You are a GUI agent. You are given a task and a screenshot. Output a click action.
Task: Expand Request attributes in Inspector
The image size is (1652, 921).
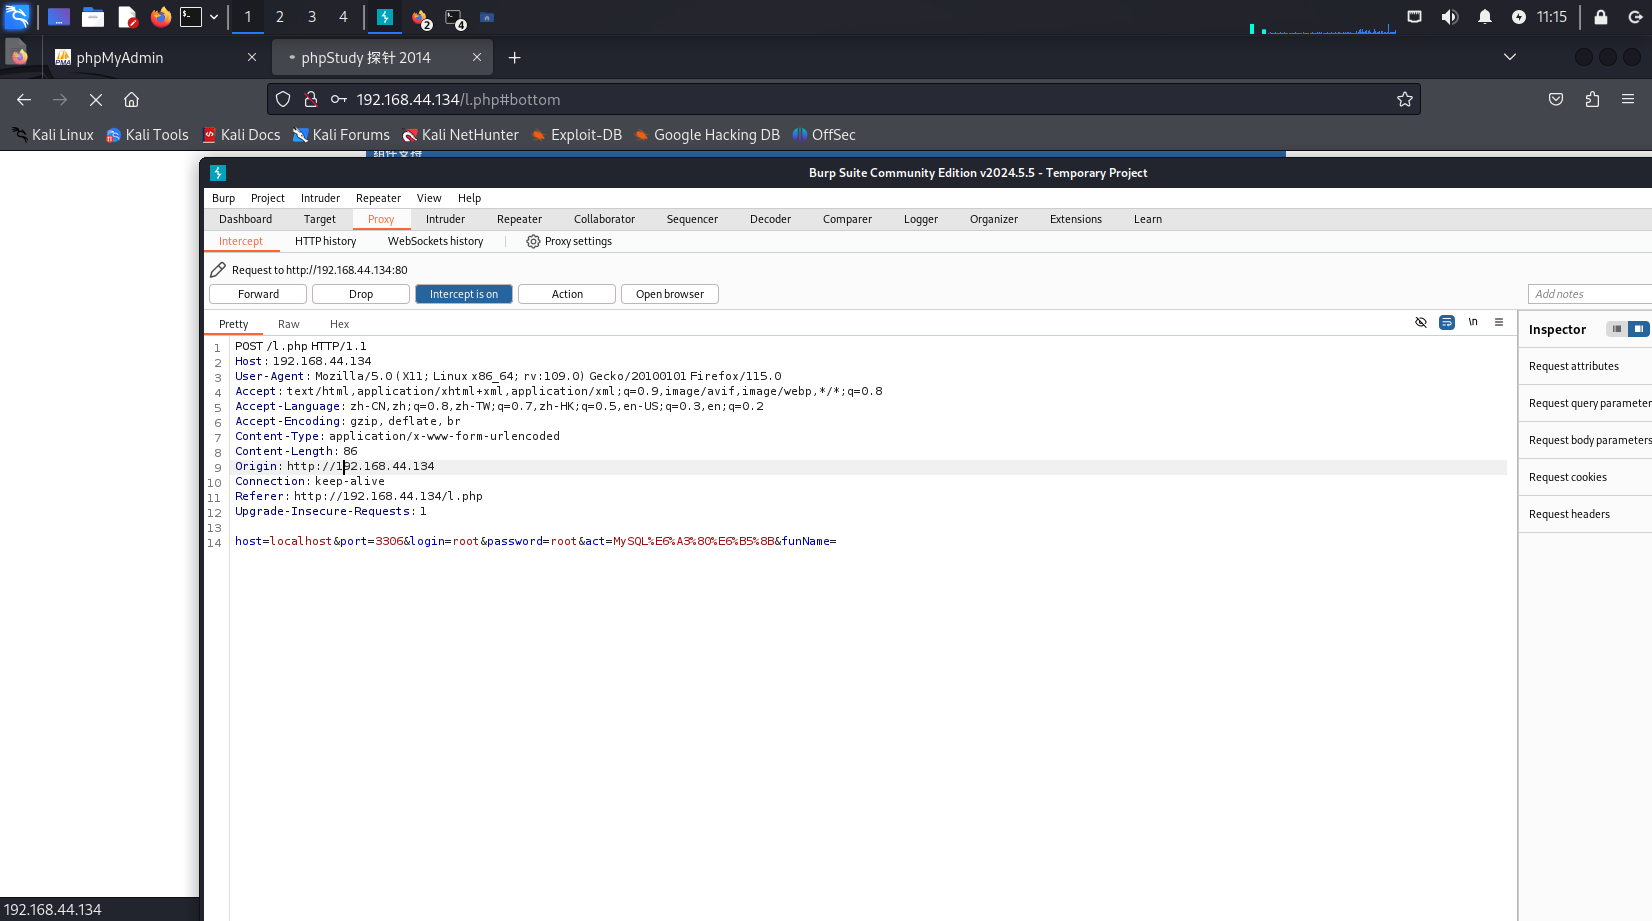click(x=1573, y=366)
